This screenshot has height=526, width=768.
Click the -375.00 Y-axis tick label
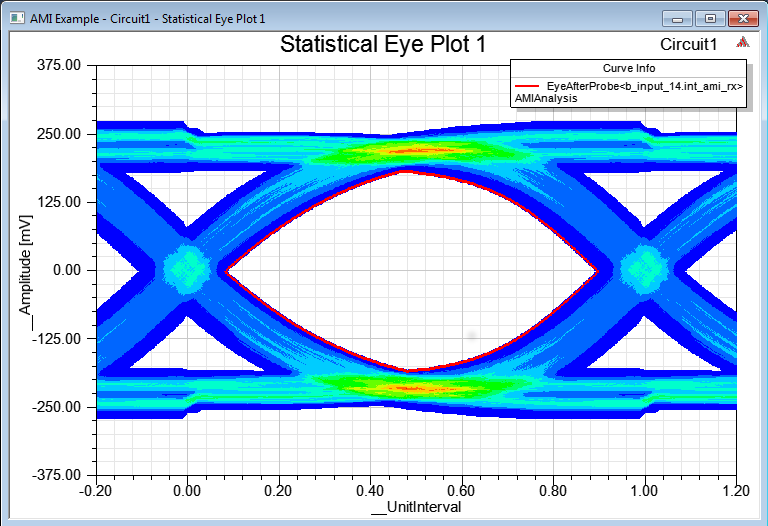click(x=56, y=475)
